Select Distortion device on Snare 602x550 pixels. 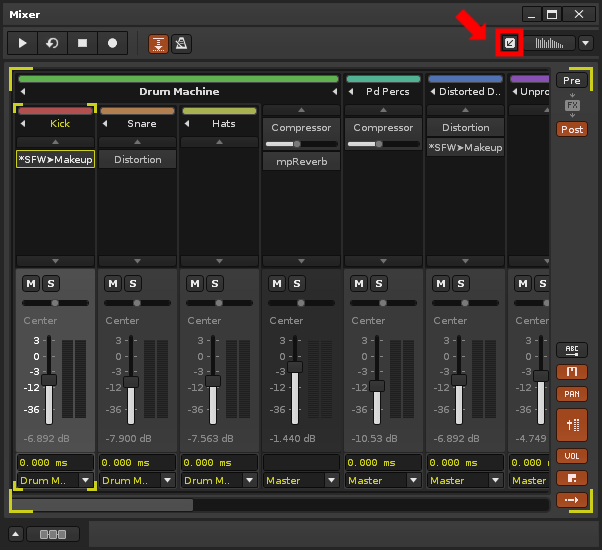tap(137, 159)
